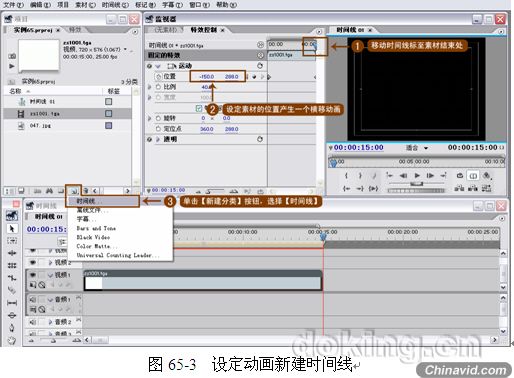Mute the 音频1 track speaker
This screenshot has height=378, width=514.
coord(33,300)
